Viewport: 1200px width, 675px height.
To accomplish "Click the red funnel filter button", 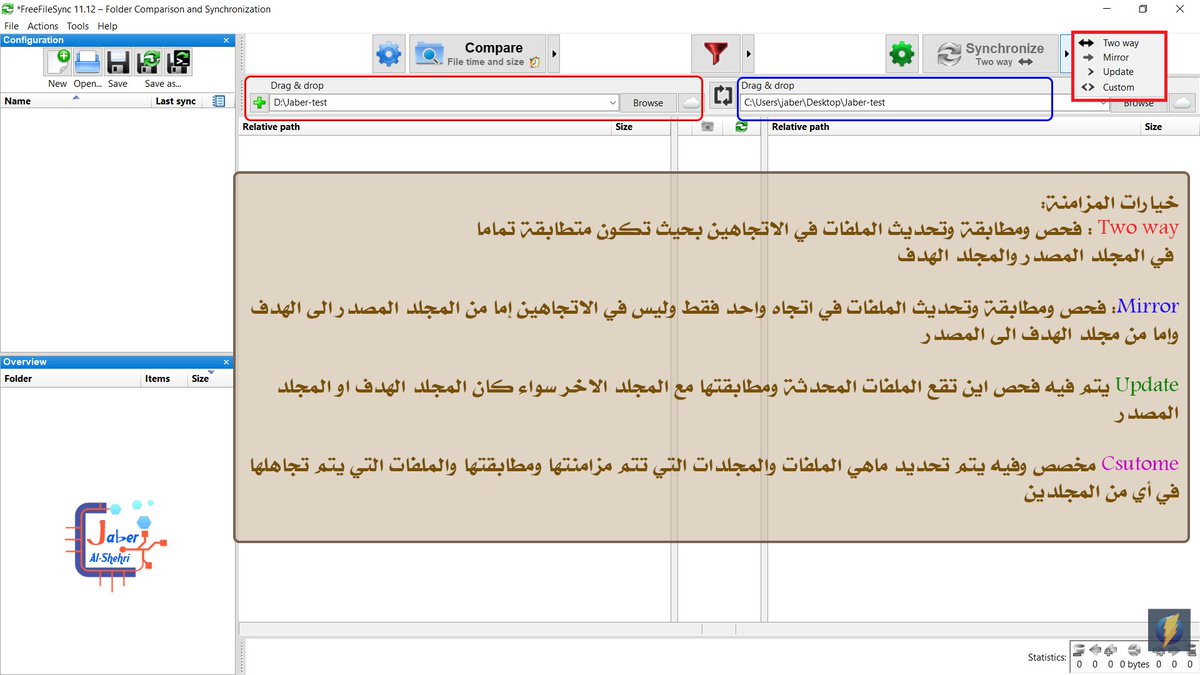I will pyautogui.click(x=716, y=54).
